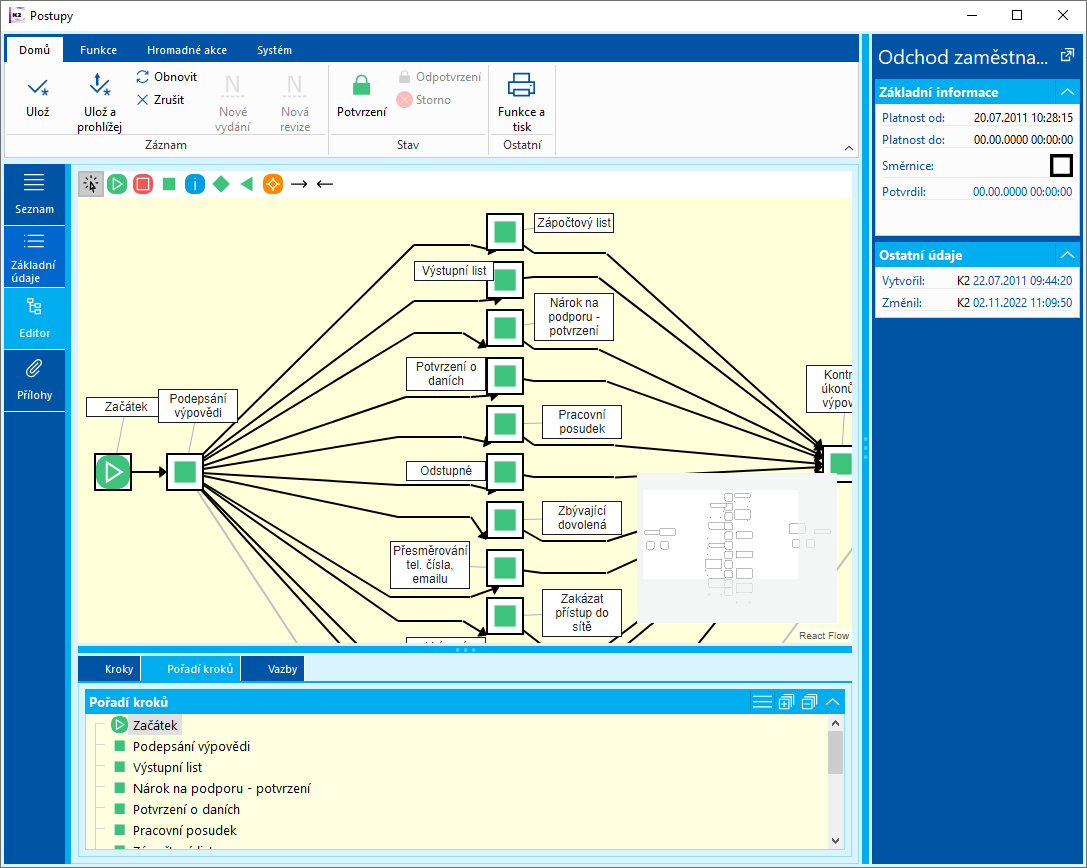Select the Výstupní list tree item
The height and width of the screenshot is (868, 1087).
tap(167, 767)
